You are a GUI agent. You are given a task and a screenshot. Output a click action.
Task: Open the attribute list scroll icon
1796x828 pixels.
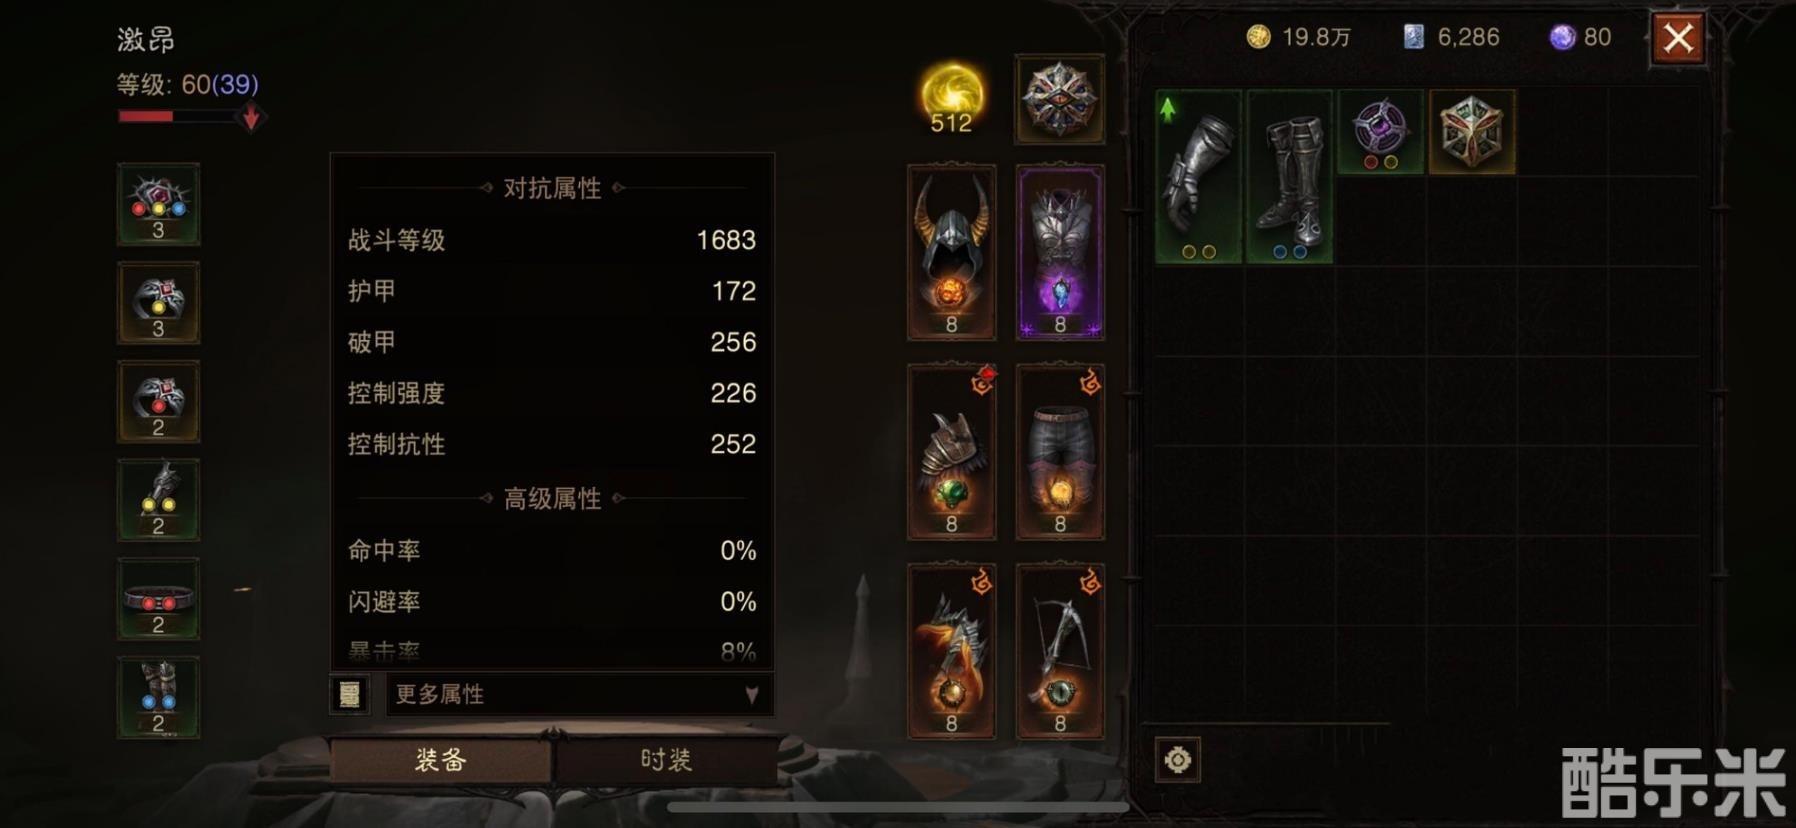pyautogui.click(x=349, y=694)
